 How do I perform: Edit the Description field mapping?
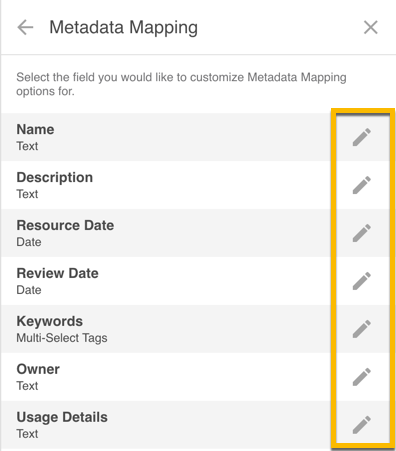pos(362,185)
